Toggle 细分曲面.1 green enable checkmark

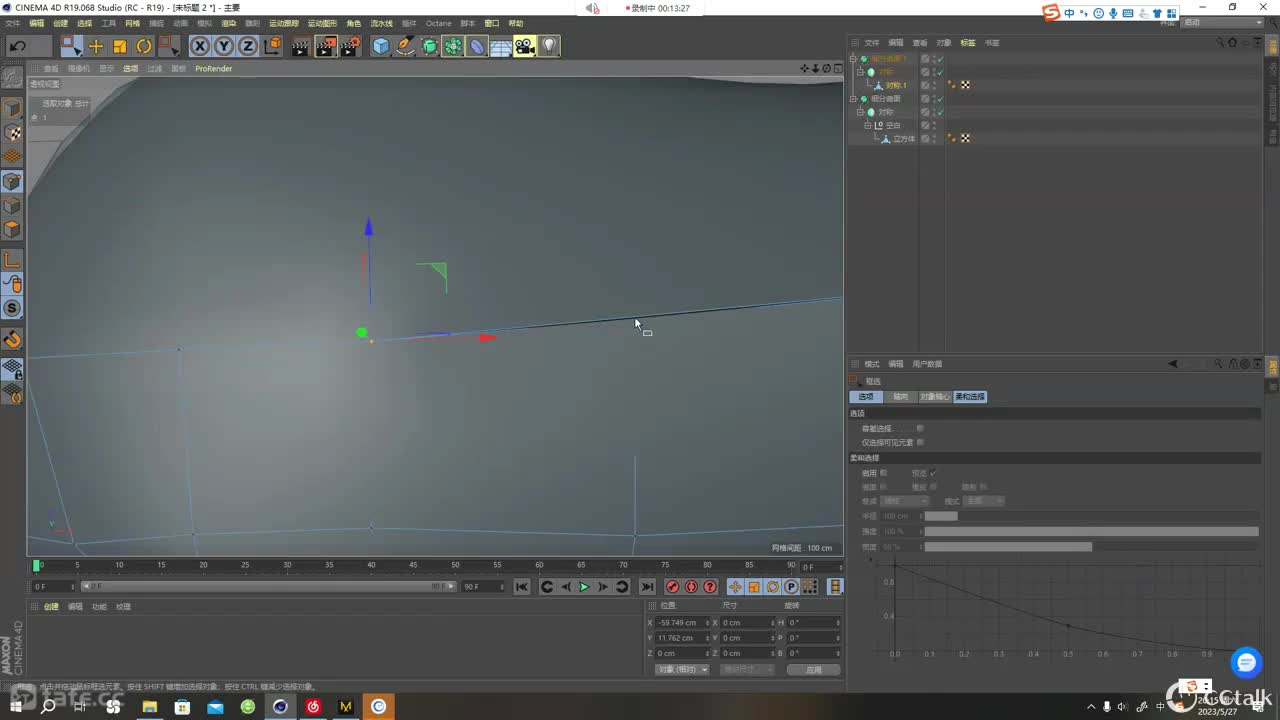(x=940, y=59)
